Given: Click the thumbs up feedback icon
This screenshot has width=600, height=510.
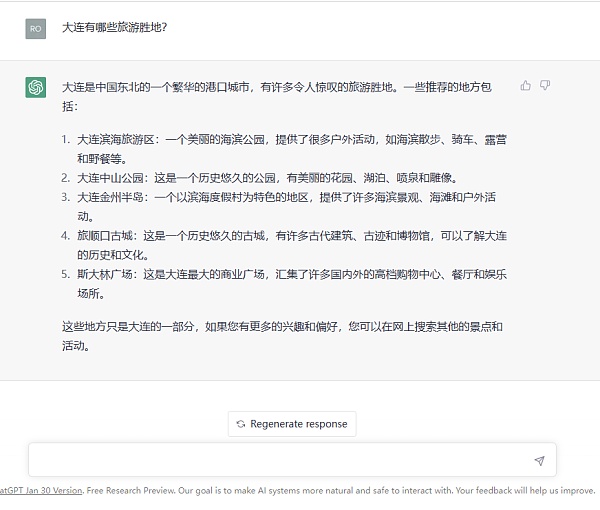Looking at the screenshot, I should tap(526, 86).
